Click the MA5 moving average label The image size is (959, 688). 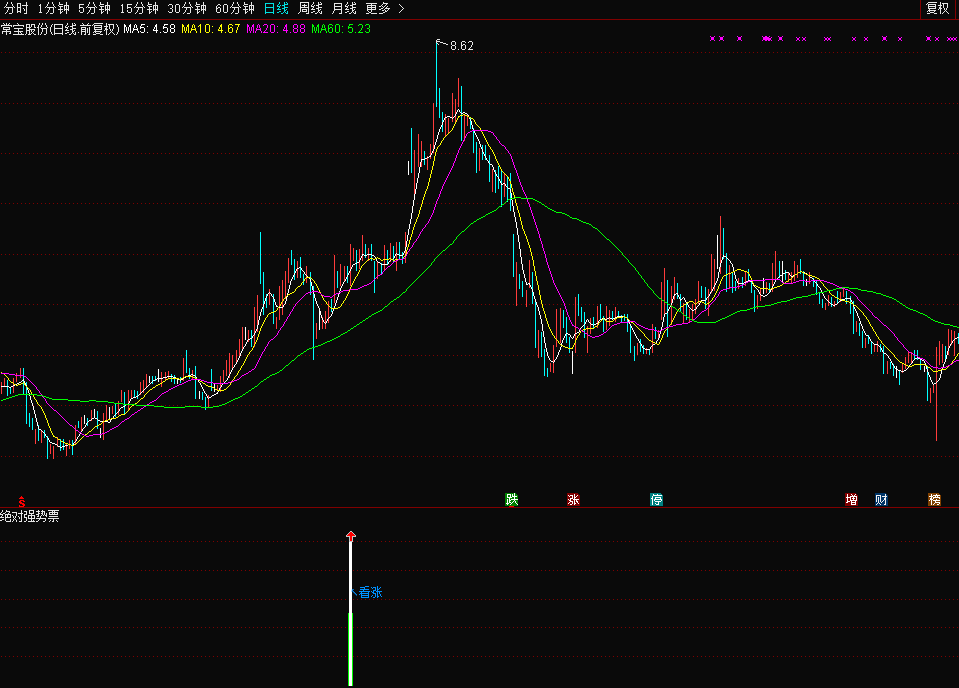(x=149, y=29)
